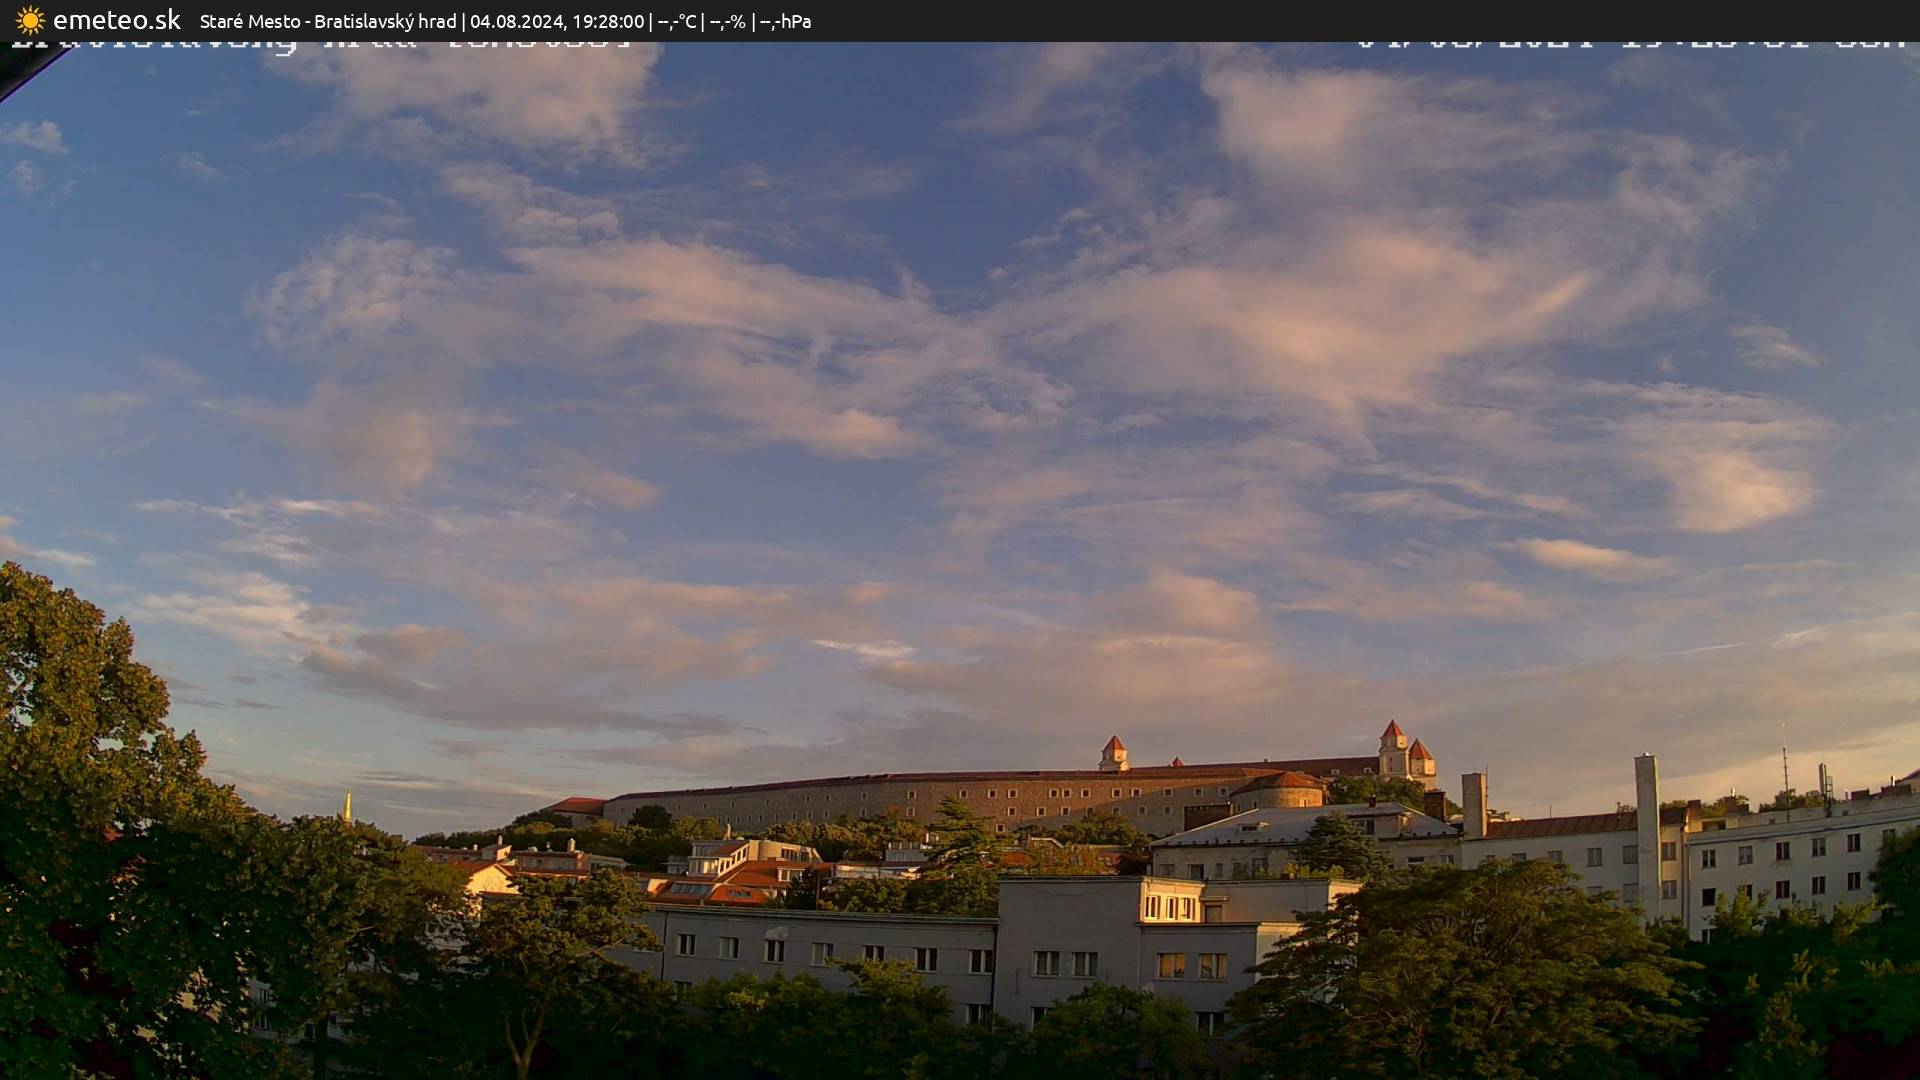
Task: Click the castle's left small tower
Action: 1113,752
